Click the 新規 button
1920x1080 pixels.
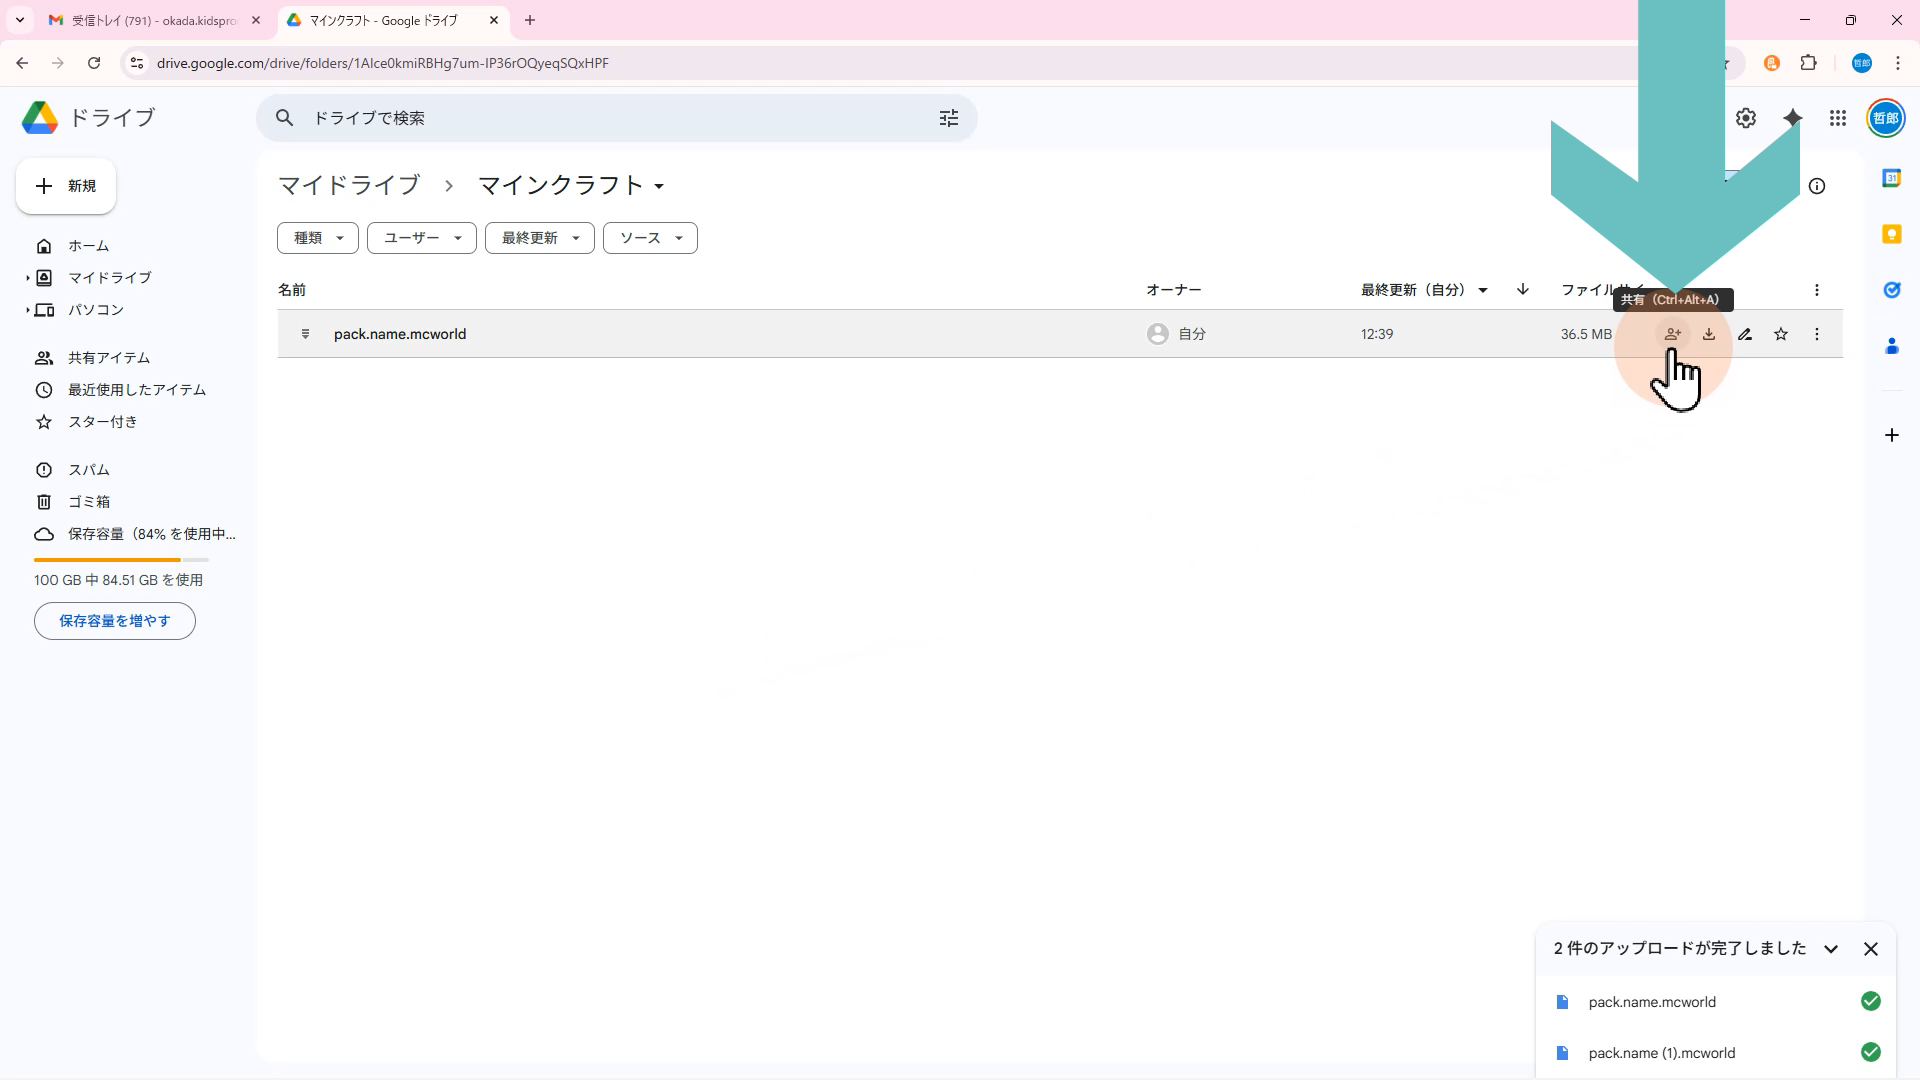point(66,186)
